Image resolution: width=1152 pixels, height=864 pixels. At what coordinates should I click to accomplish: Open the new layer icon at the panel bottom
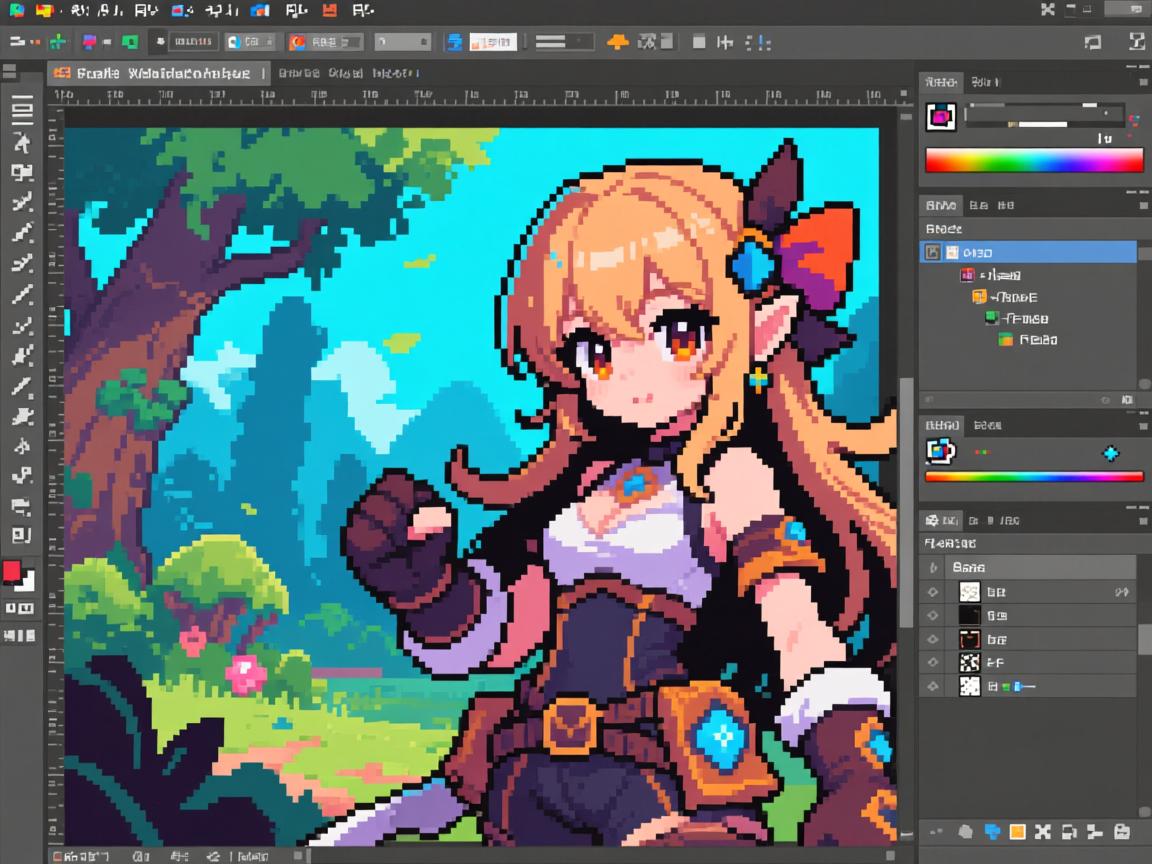click(1018, 831)
